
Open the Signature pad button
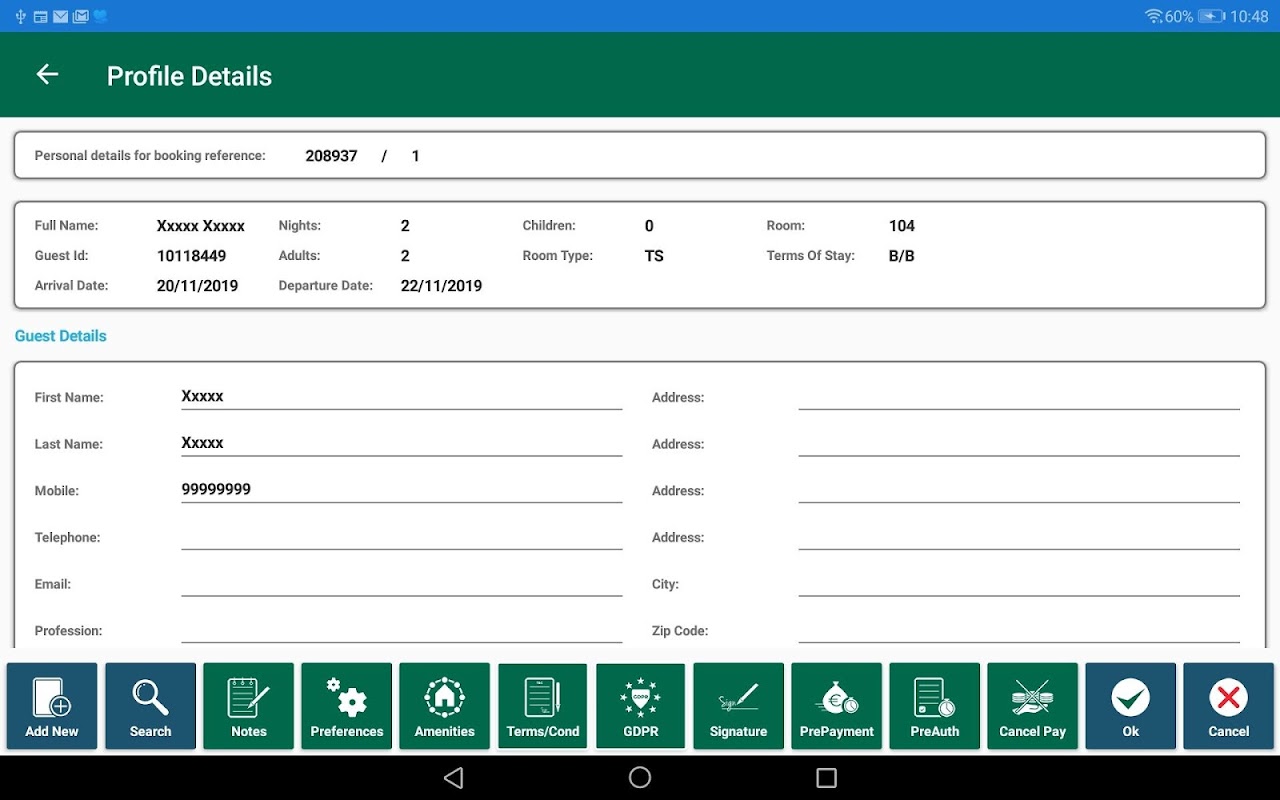[x=738, y=706]
